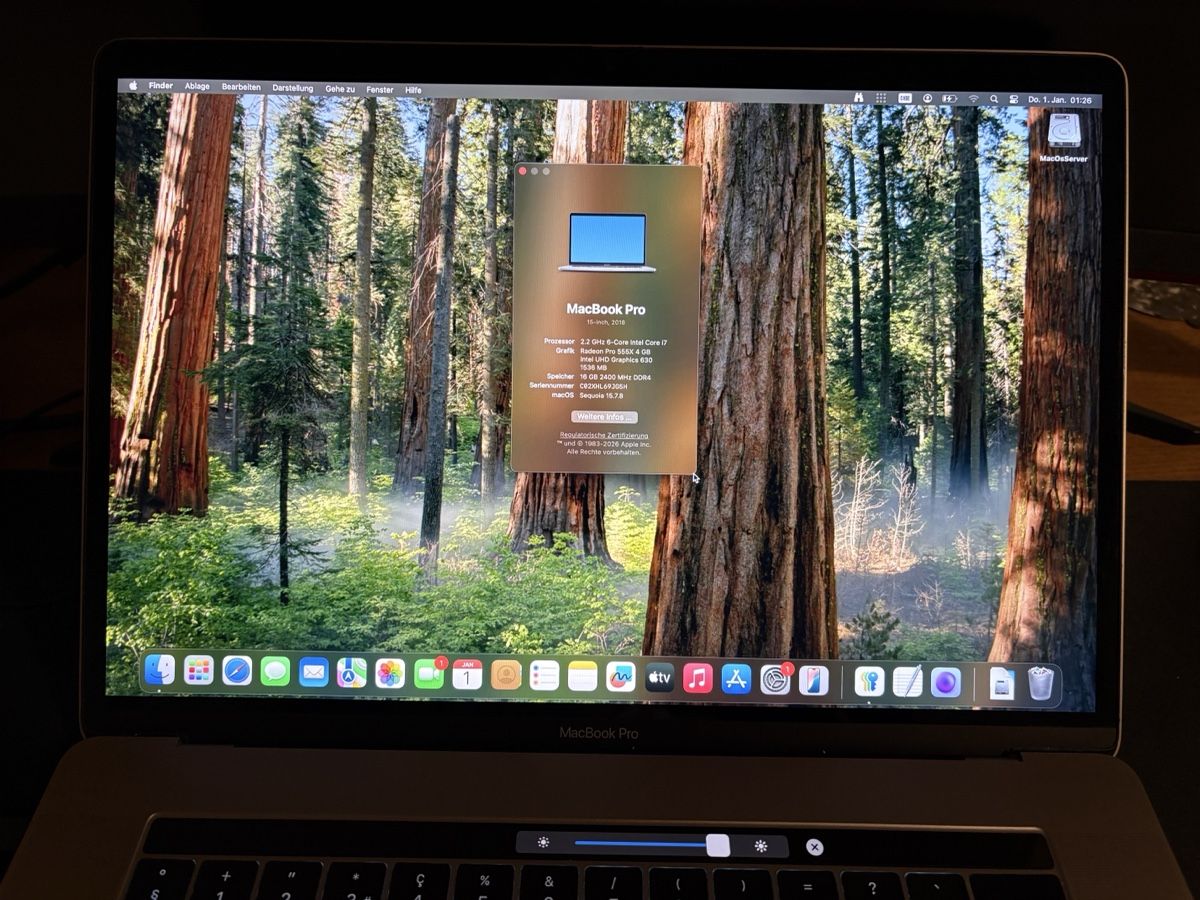Open the Finder menu
The image size is (1200, 900).
(161, 86)
